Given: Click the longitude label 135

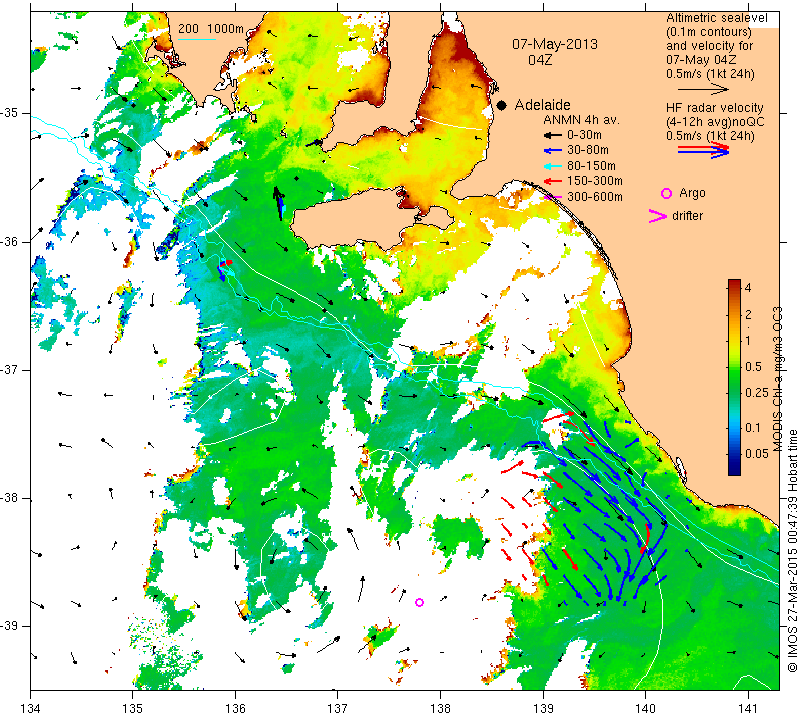Looking at the screenshot, I should tap(133, 709).
